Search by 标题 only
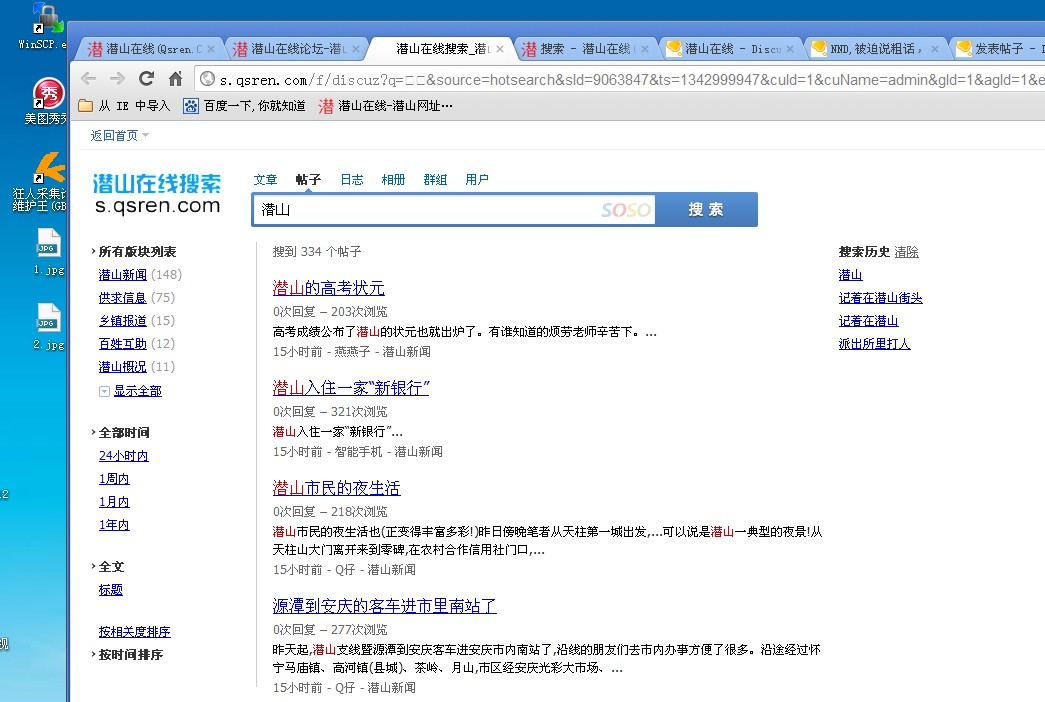Viewport: 1045px width, 702px height. pyautogui.click(x=111, y=589)
